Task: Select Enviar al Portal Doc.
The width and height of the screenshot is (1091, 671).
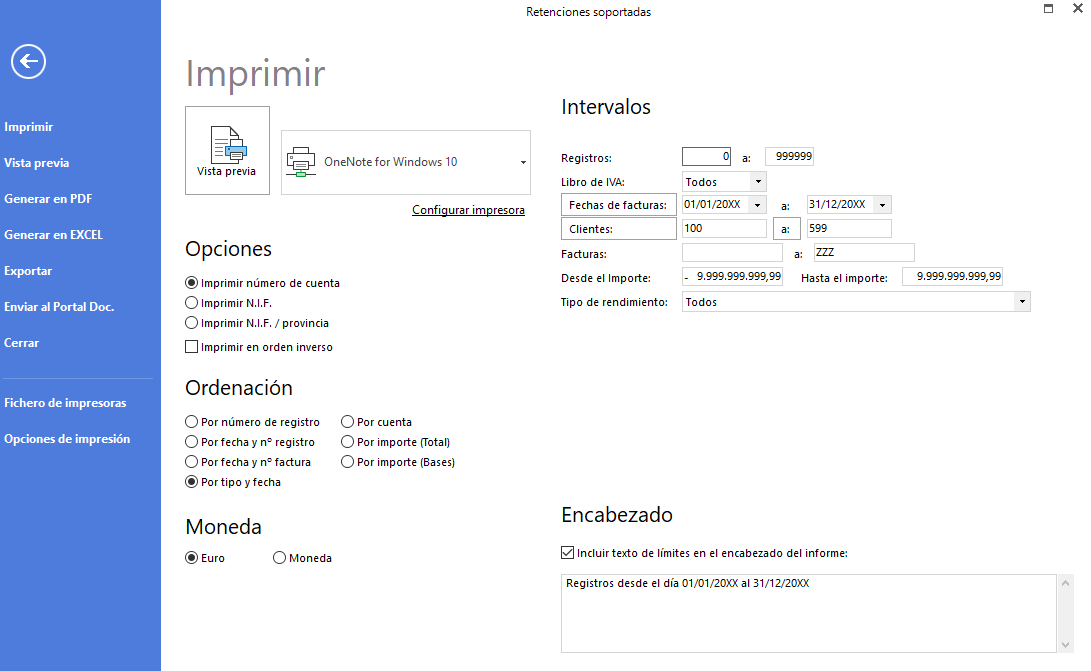Action: [x=59, y=307]
